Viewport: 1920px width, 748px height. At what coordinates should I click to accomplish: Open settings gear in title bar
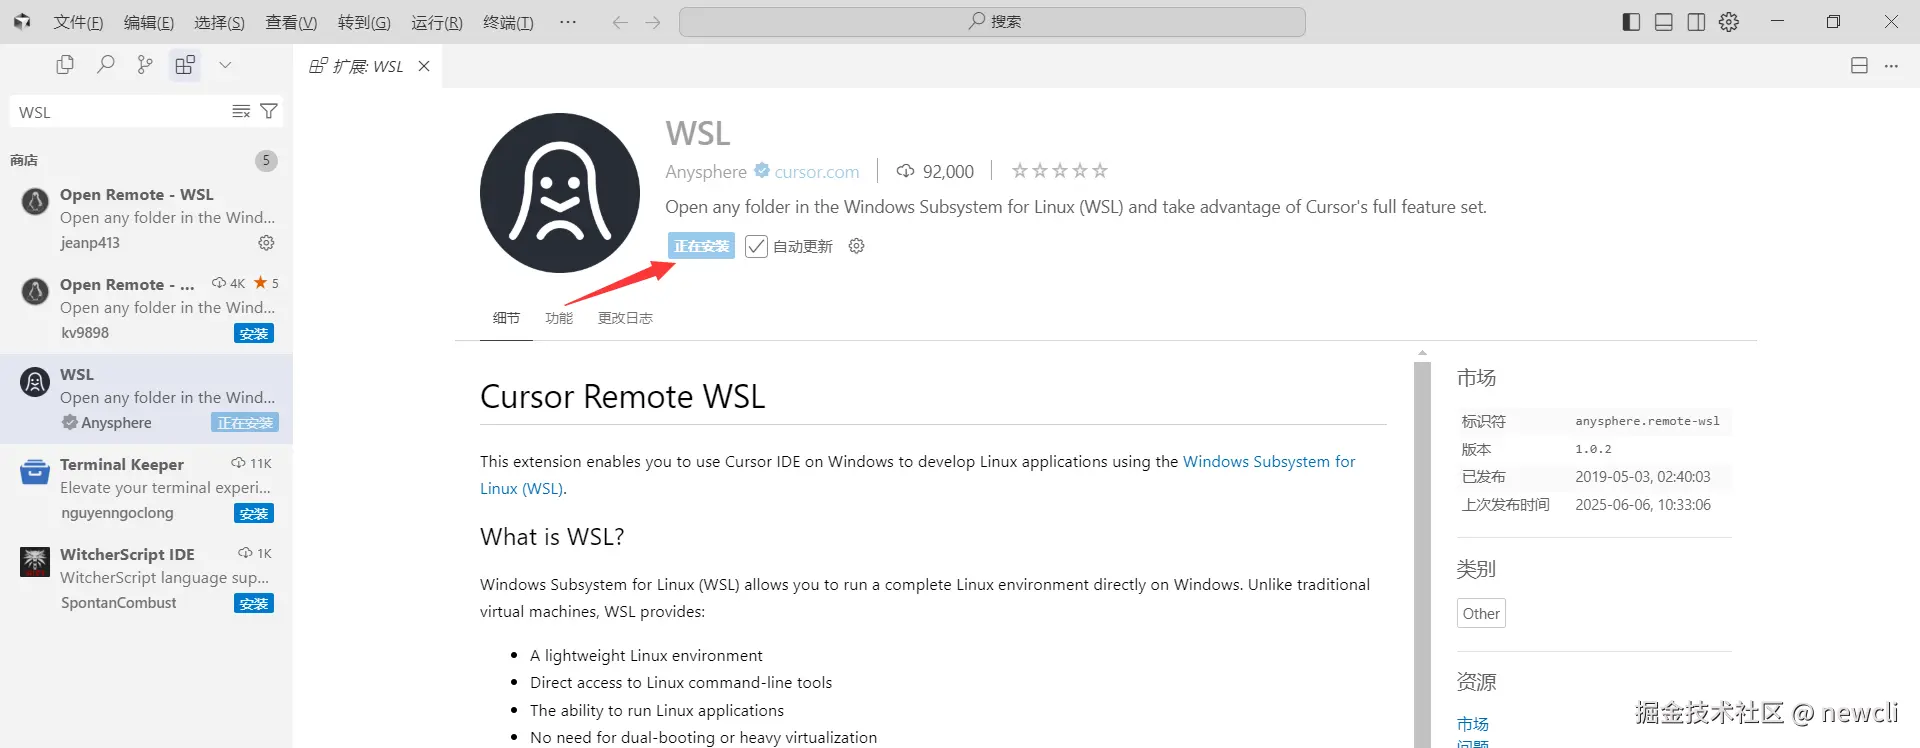pos(1729,22)
